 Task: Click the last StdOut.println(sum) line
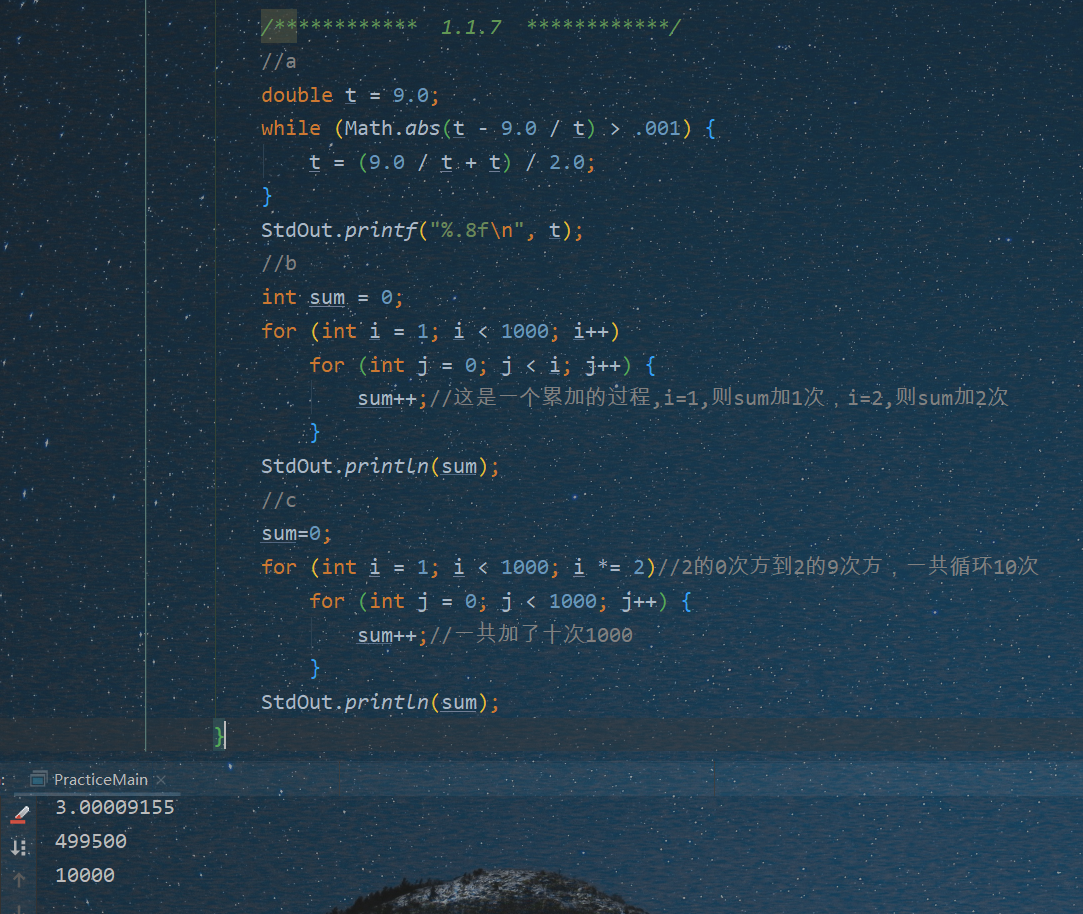tap(380, 703)
